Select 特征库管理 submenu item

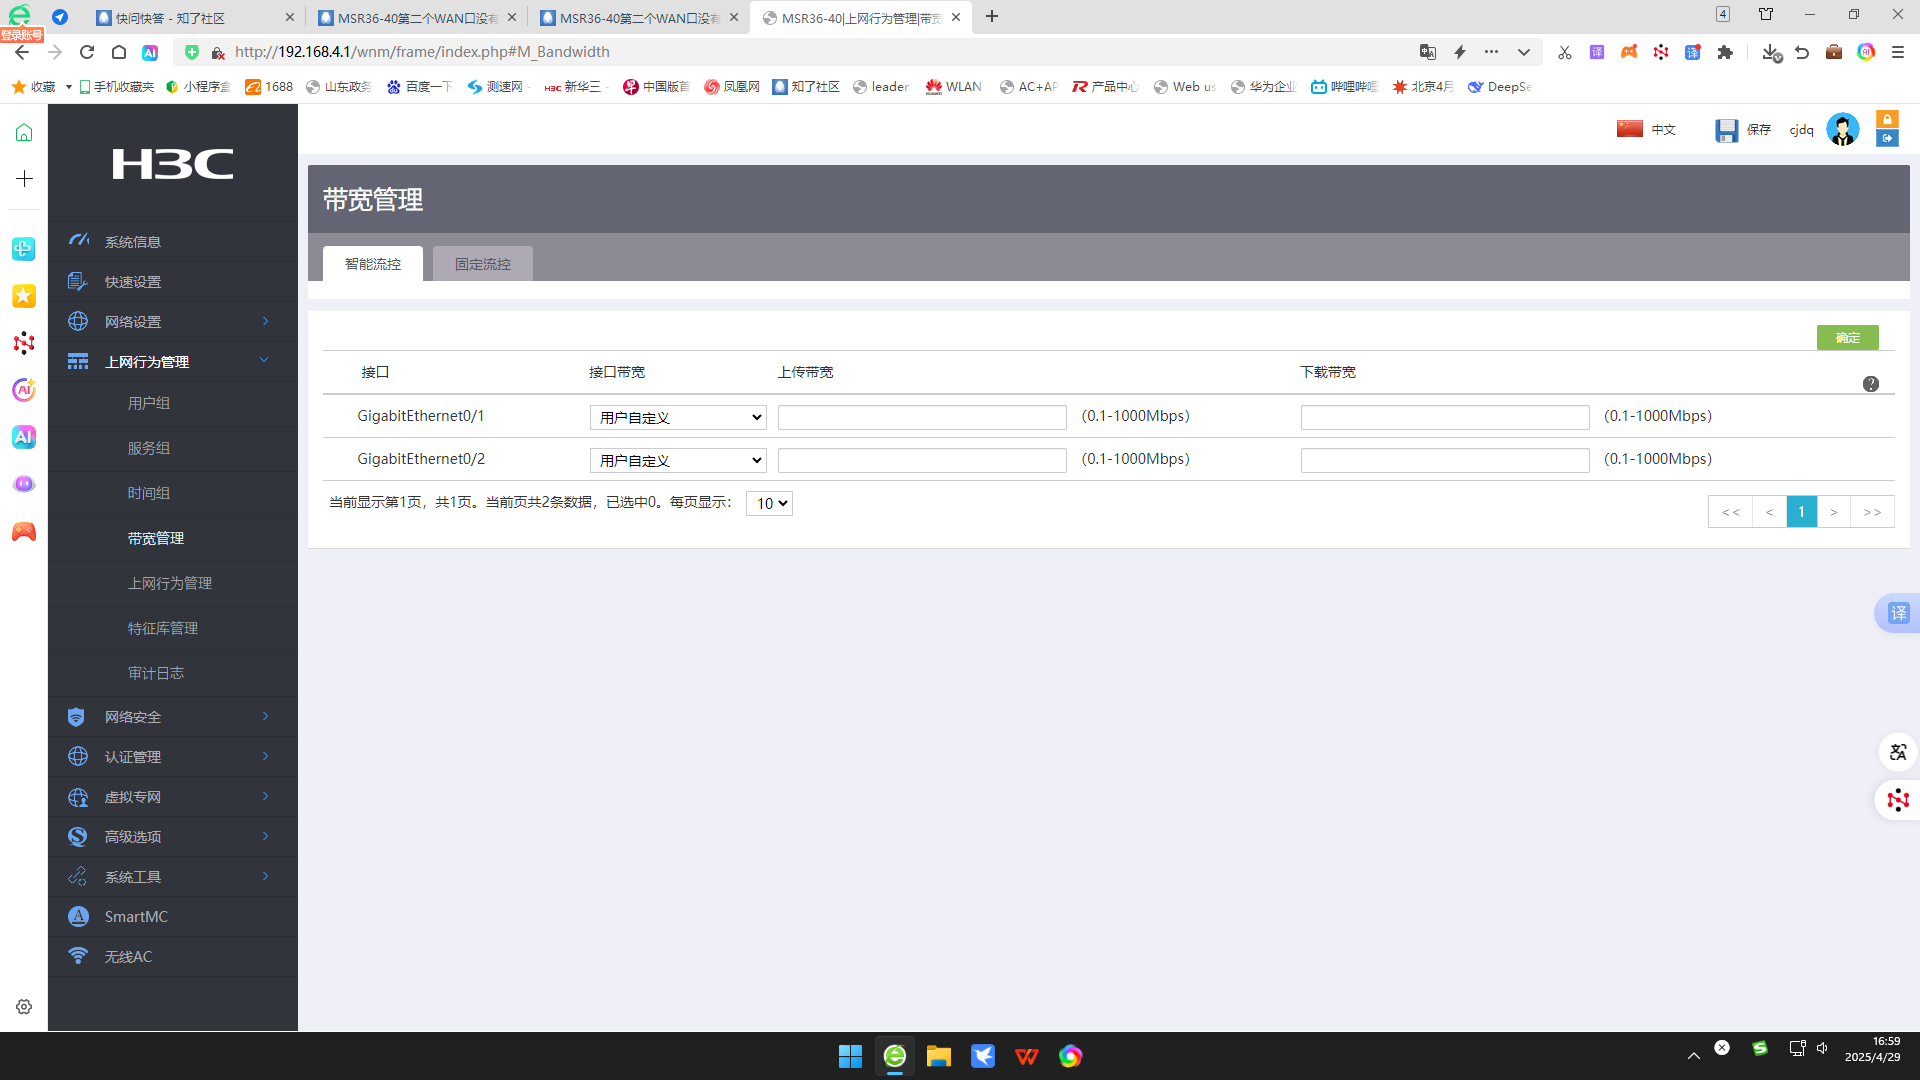163,628
